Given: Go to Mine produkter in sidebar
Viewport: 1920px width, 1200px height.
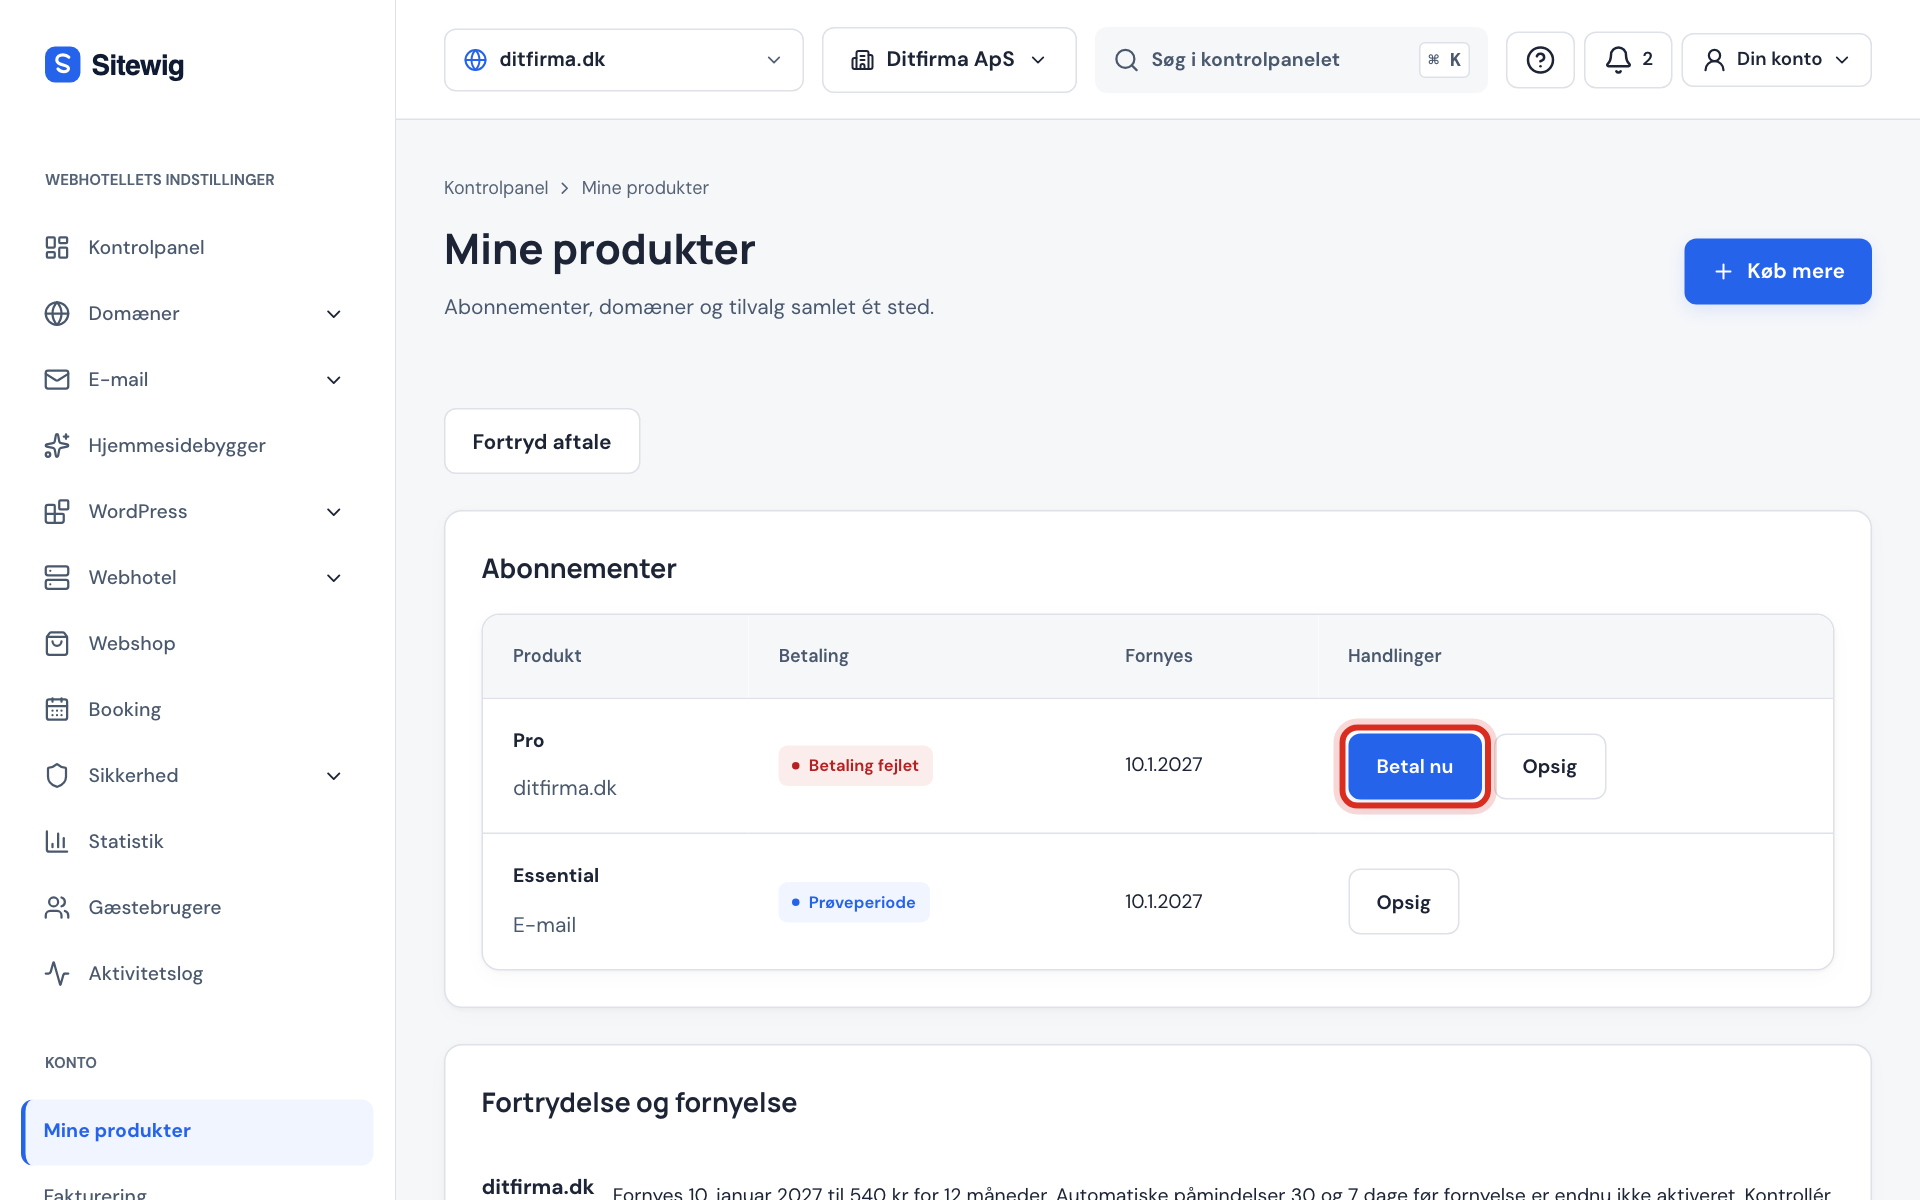Looking at the screenshot, I should click(x=197, y=1131).
